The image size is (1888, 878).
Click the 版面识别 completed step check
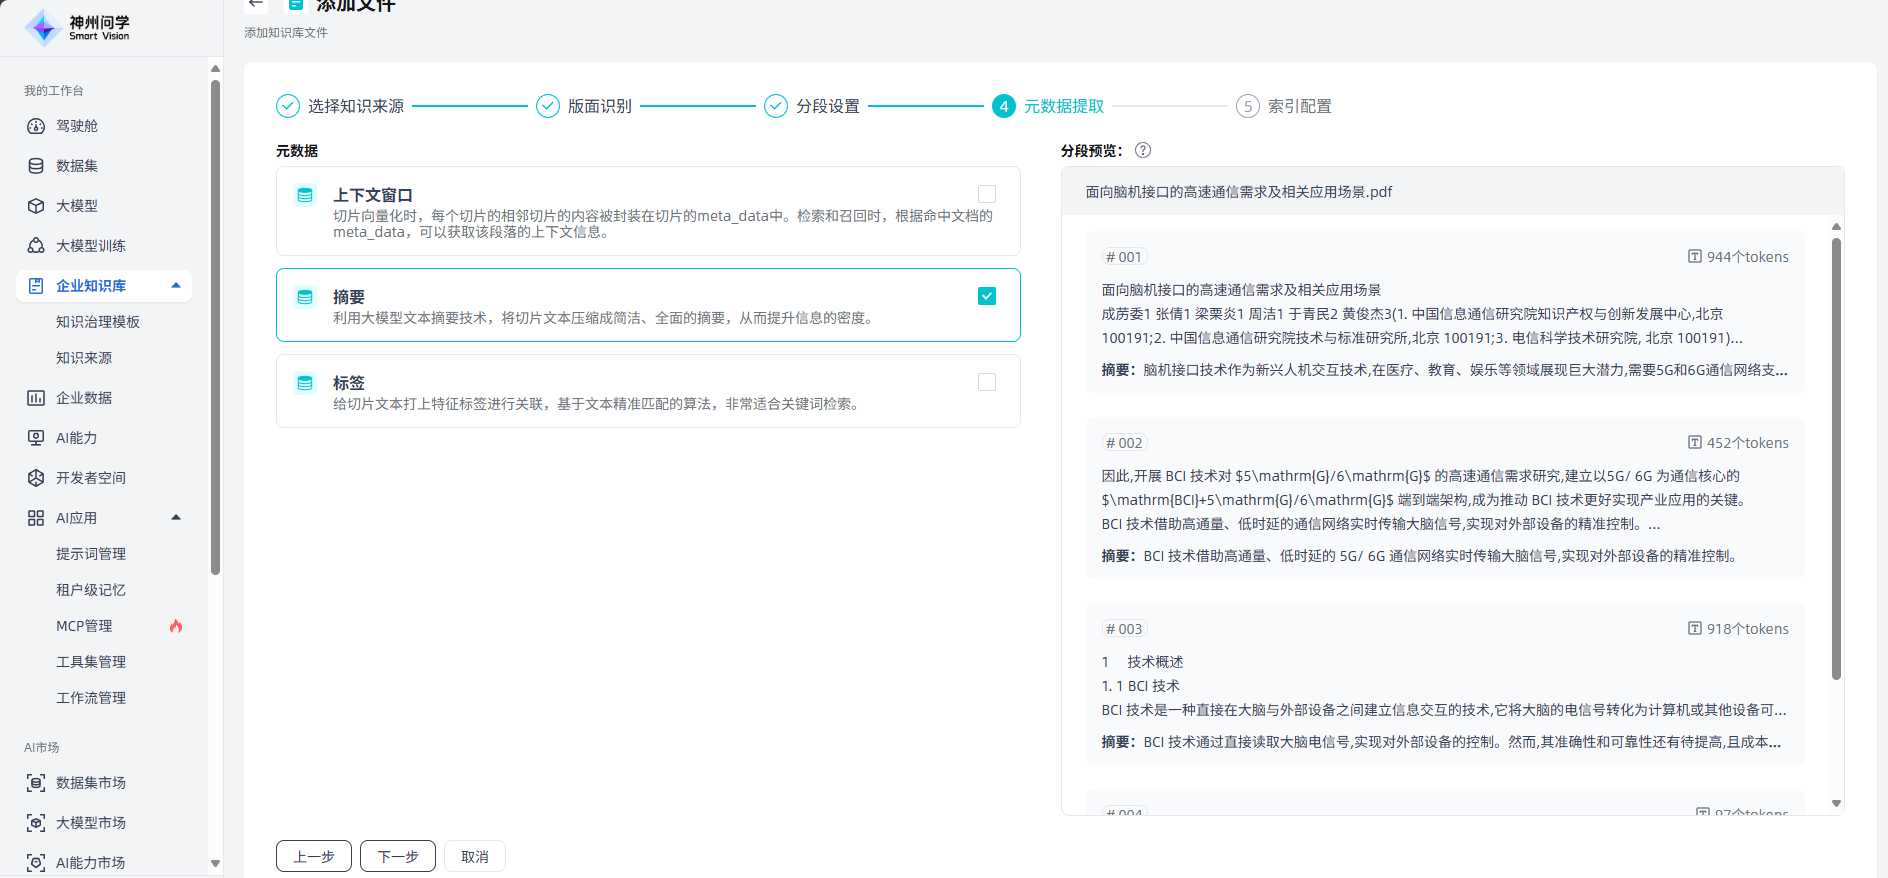point(548,106)
